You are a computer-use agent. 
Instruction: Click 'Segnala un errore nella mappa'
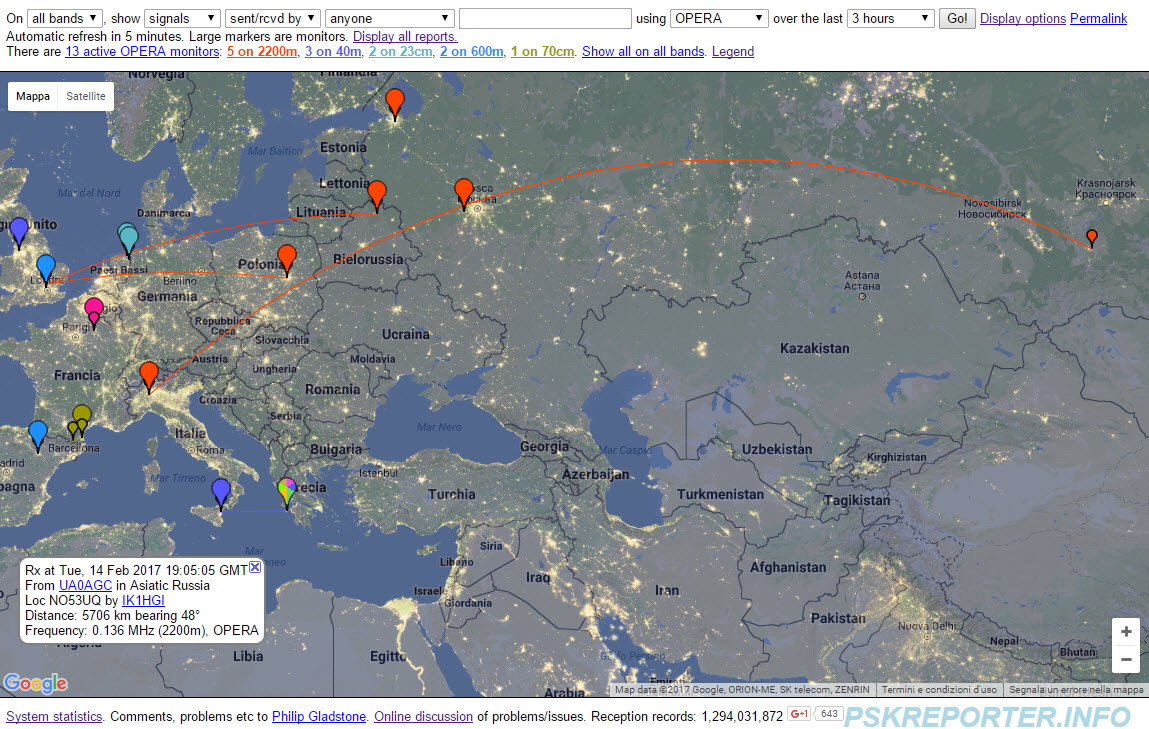1076,689
